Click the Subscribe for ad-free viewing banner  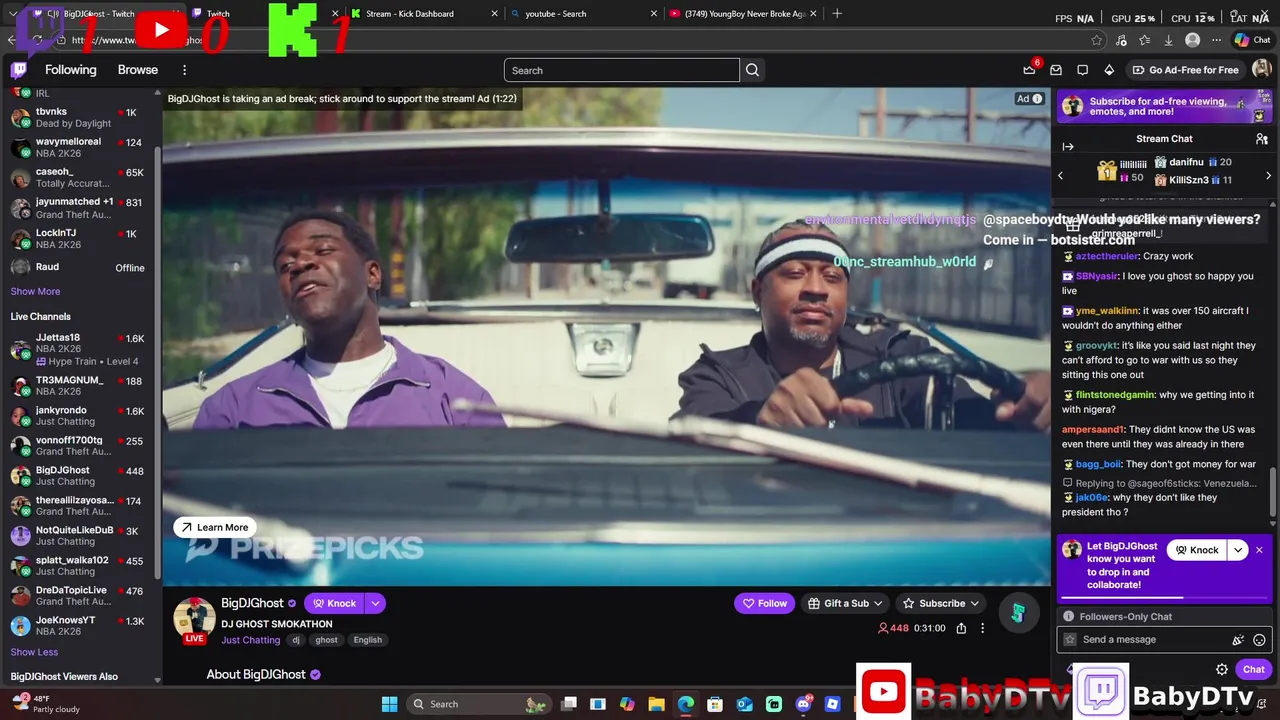click(x=1164, y=106)
